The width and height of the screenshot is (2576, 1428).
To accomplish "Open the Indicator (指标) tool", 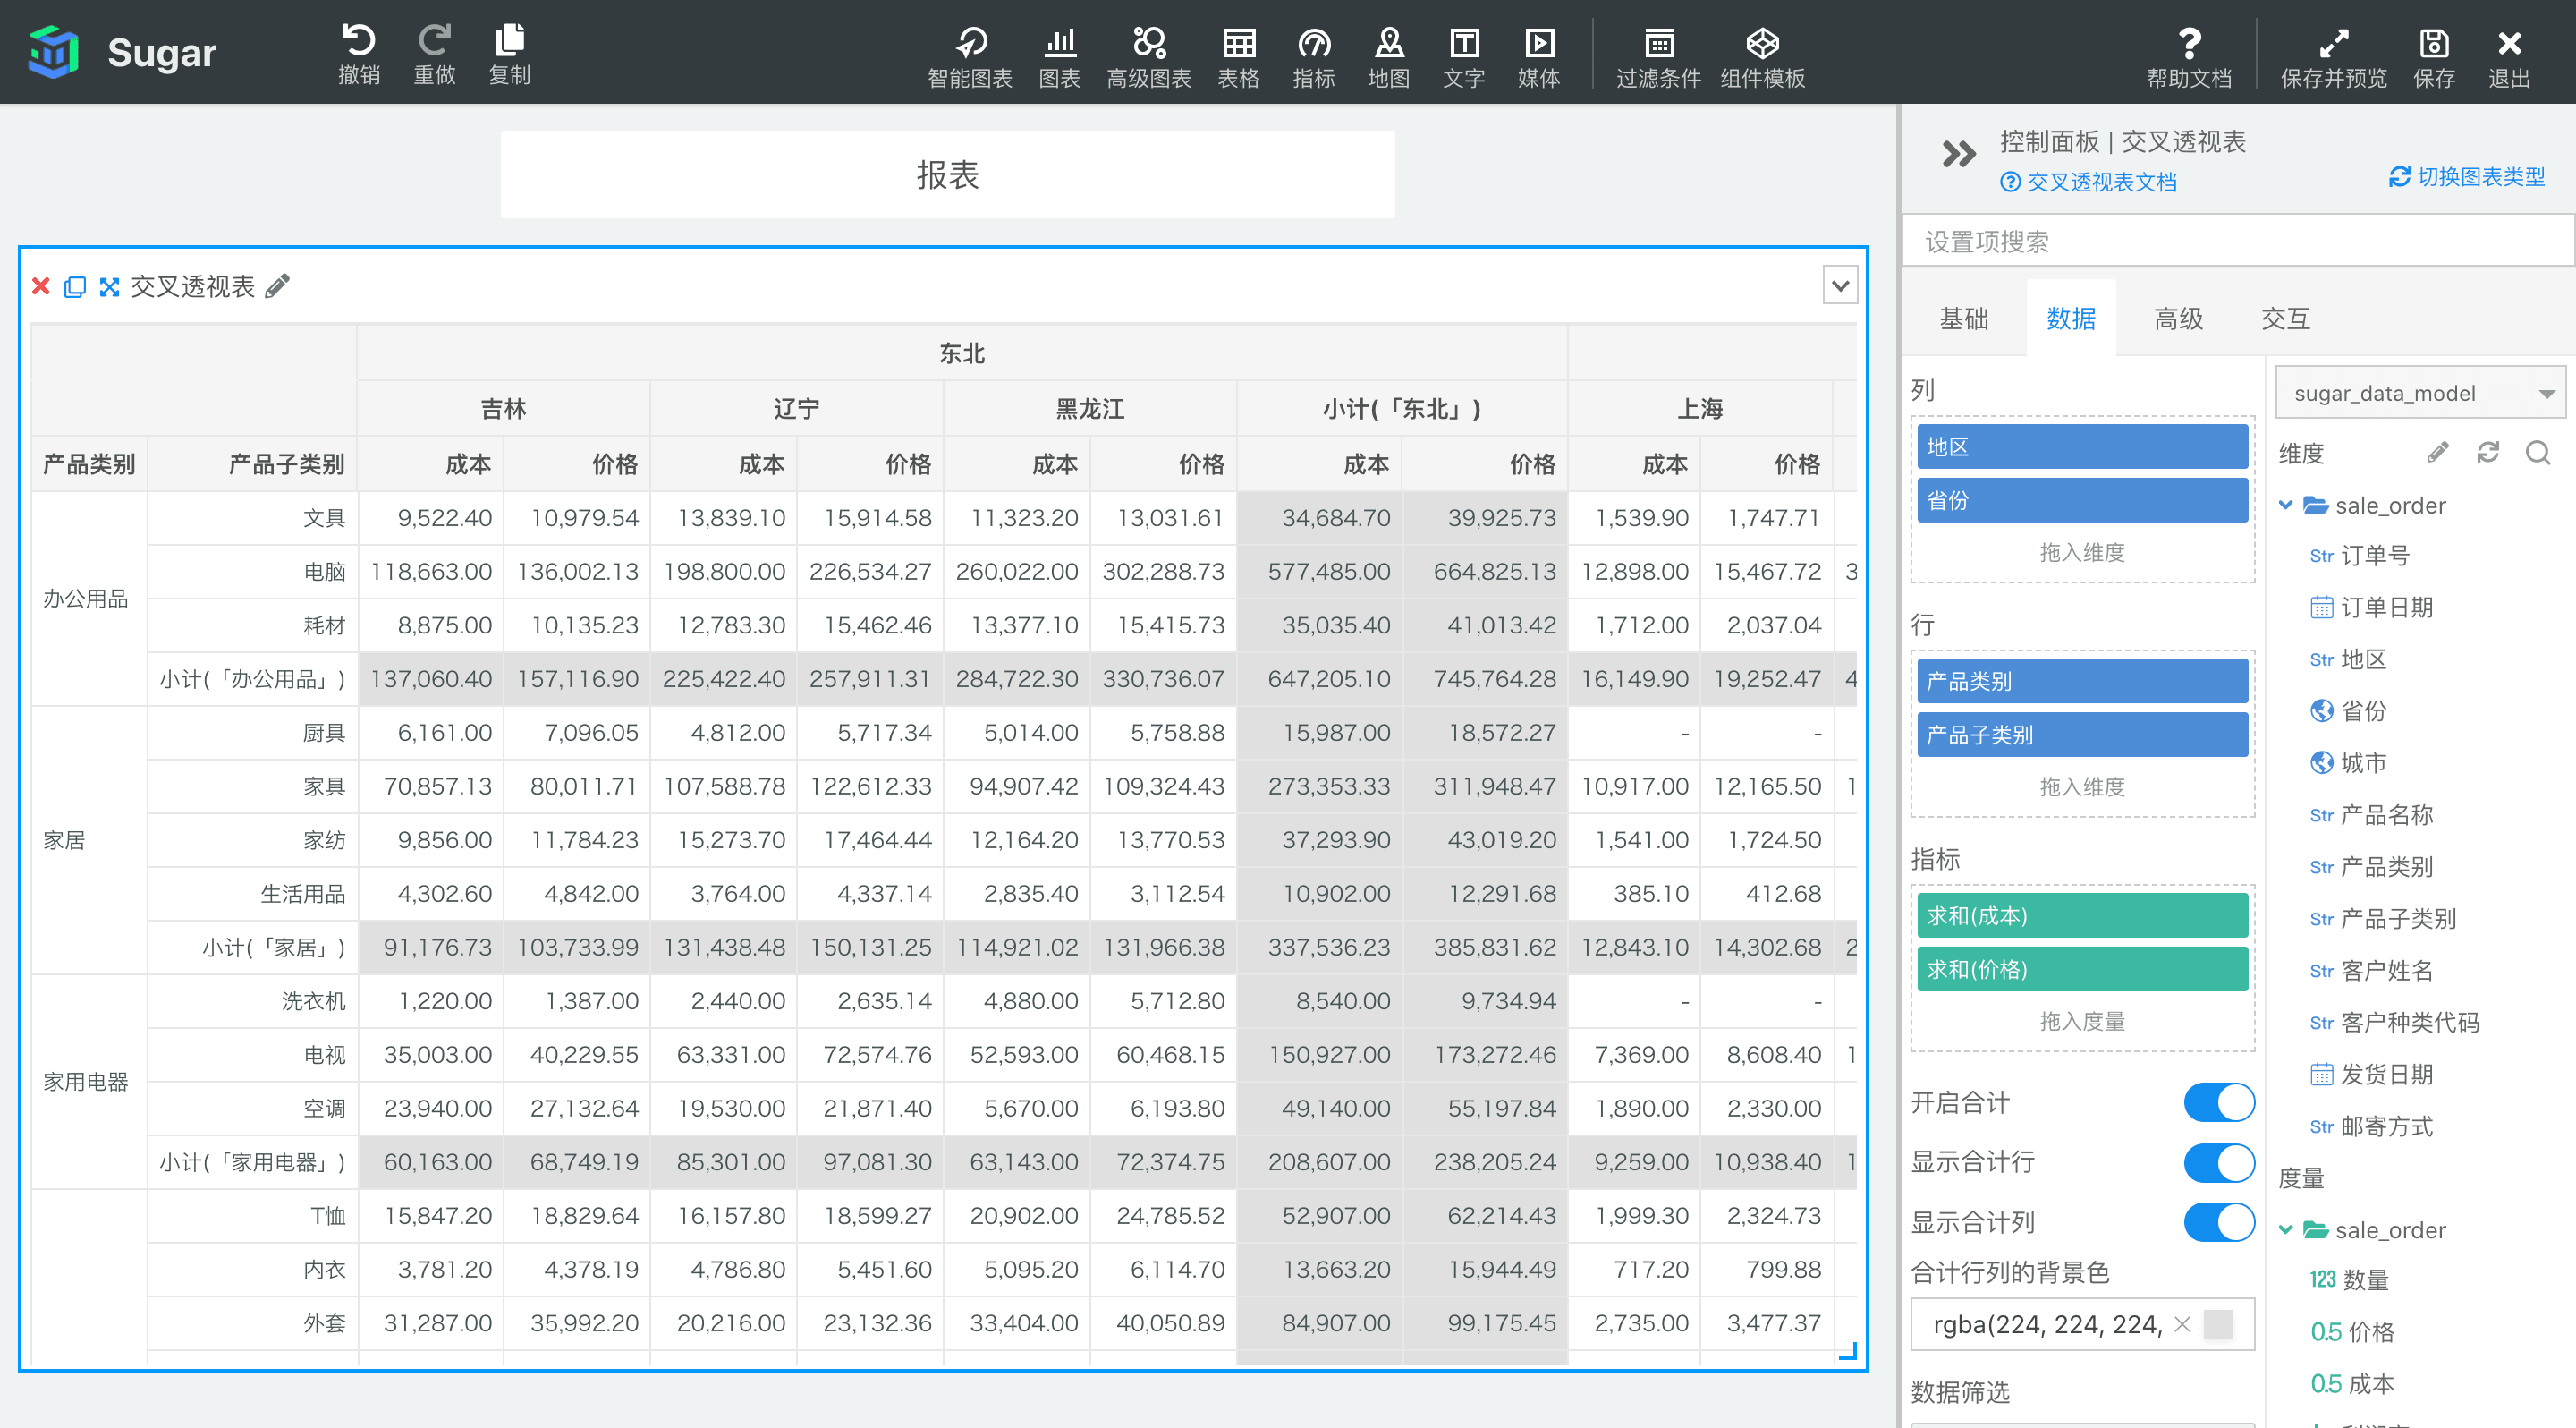I will tap(1313, 57).
